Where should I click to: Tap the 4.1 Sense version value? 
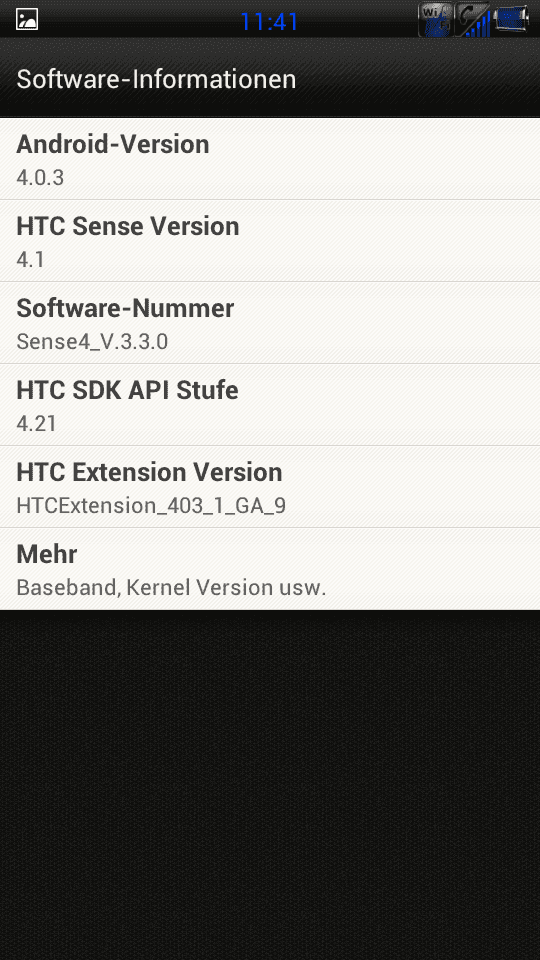(31, 260)
